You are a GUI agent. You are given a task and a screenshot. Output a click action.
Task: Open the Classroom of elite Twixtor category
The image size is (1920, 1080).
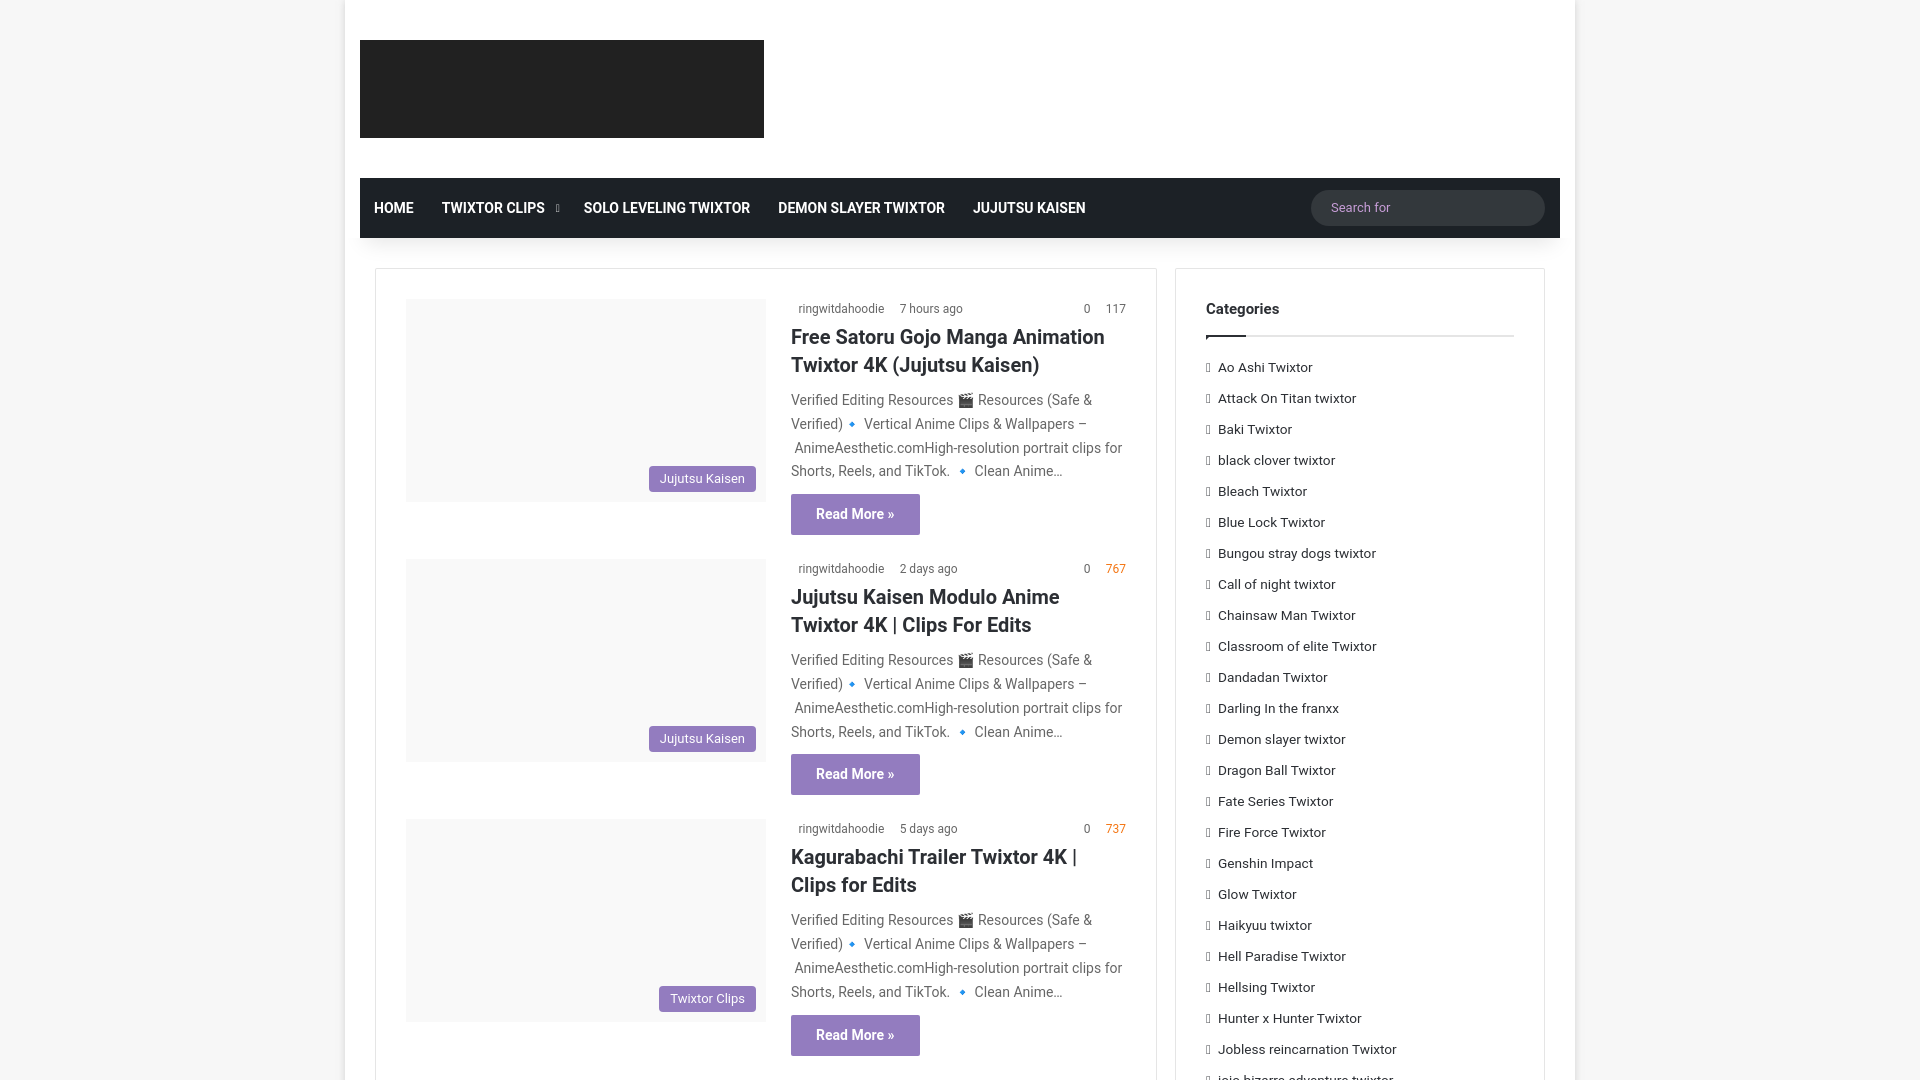1297,647
